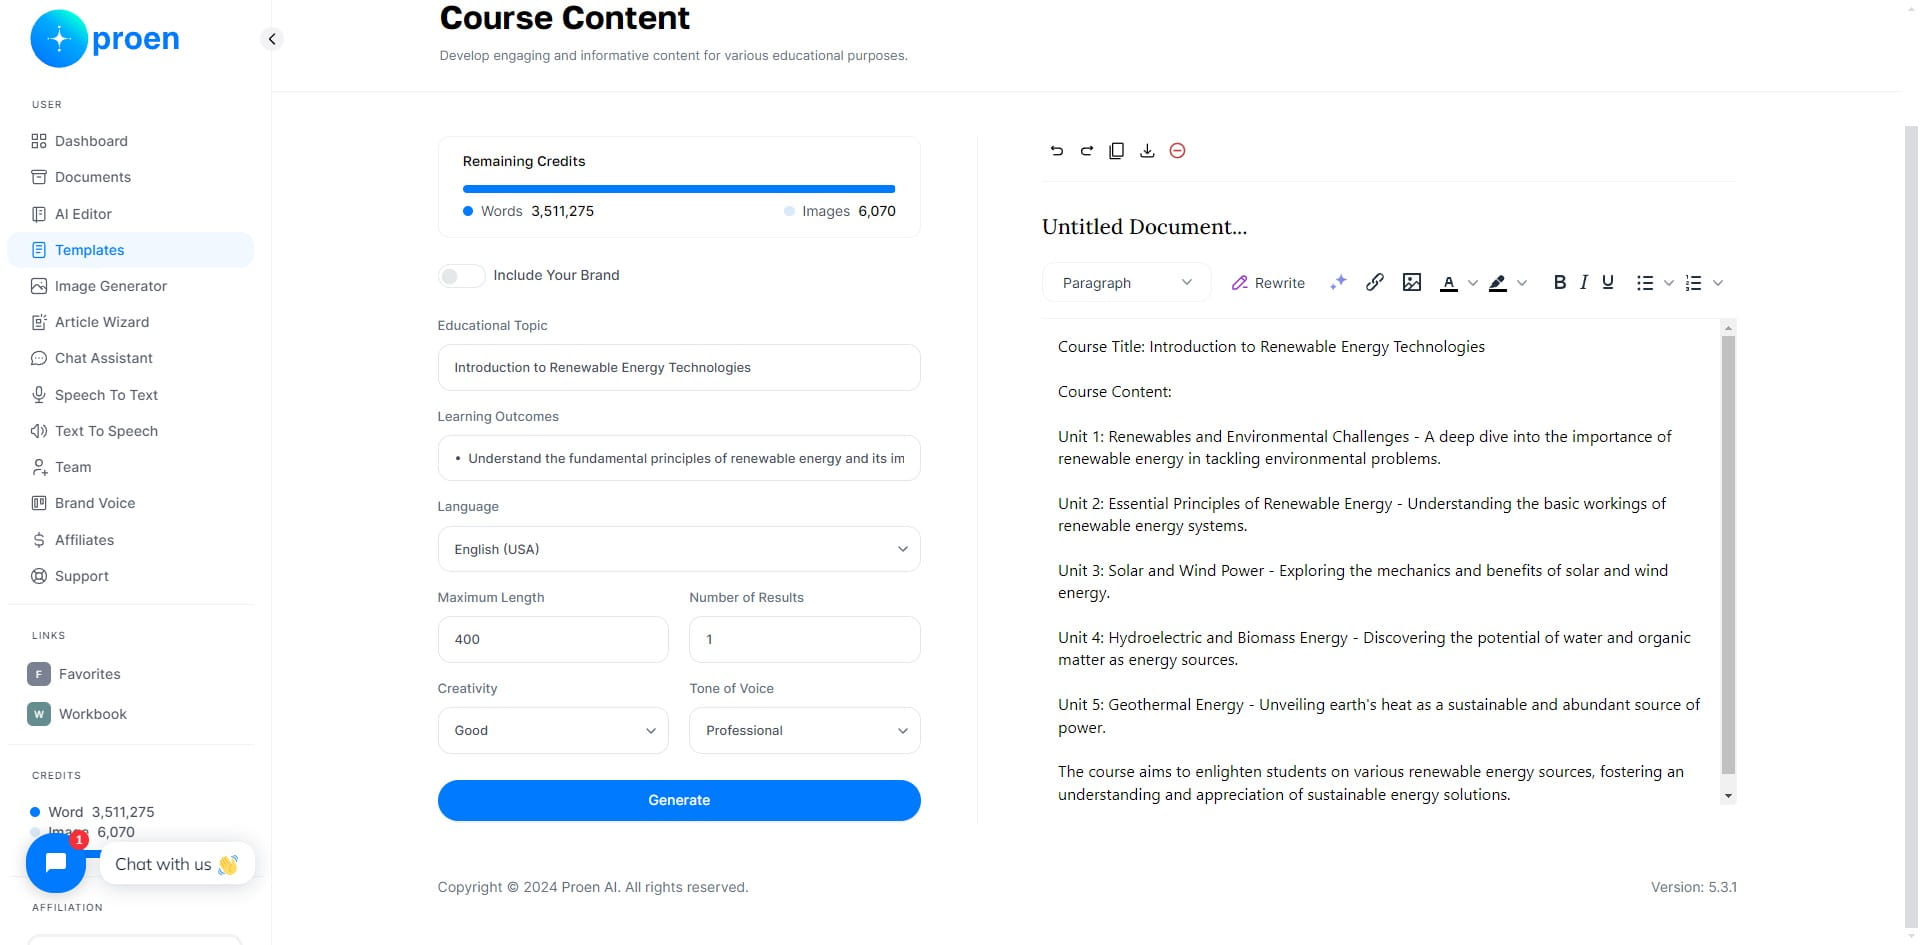1920x945 pixels.
Task: Download the document via download icon
Action: pos(1147,151)
